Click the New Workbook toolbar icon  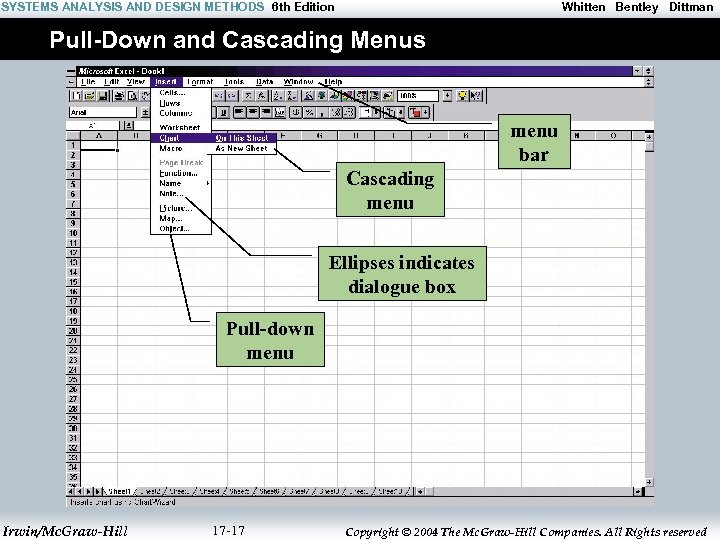[x=76, y=96]
